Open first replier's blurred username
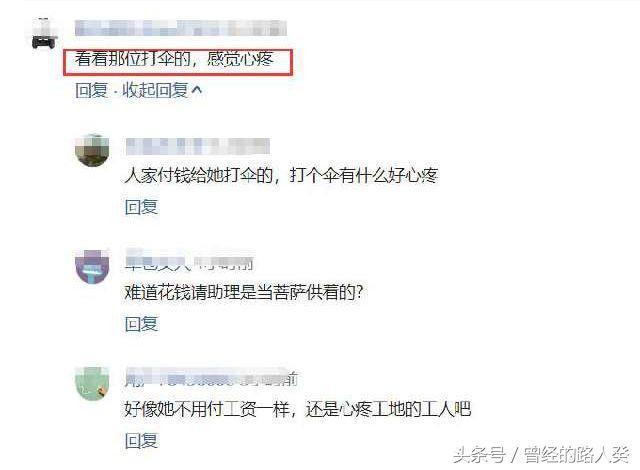 coord(198,146)
